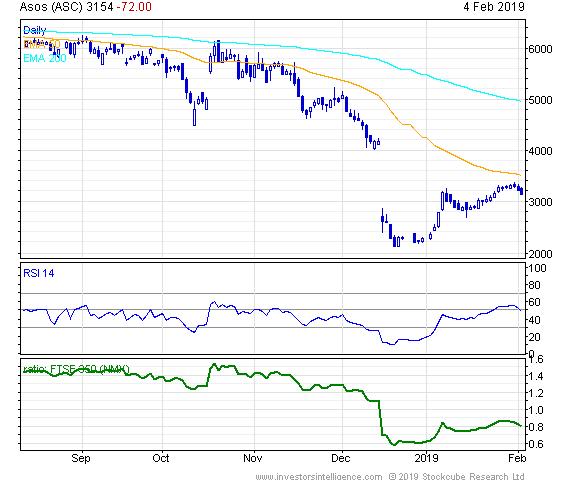Click the RSI axis value 100

click(537, 268)
